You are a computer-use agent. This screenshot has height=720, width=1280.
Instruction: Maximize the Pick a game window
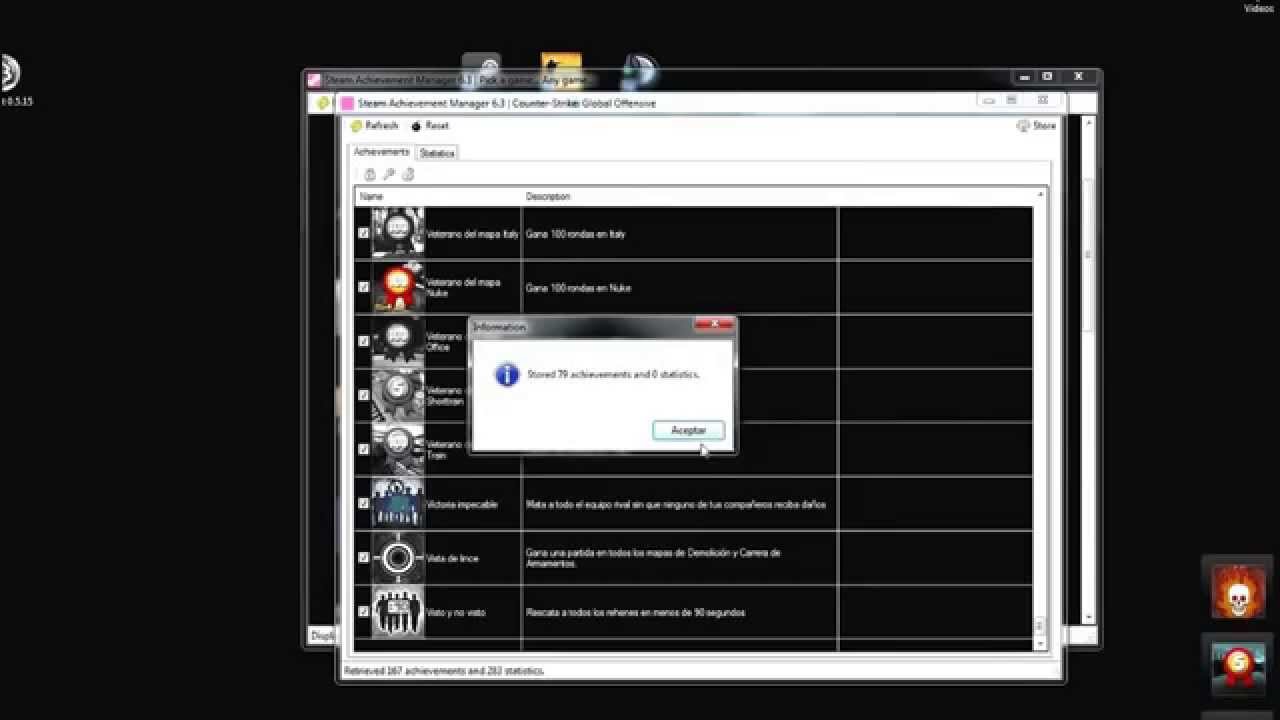(x=1047, y=77)
